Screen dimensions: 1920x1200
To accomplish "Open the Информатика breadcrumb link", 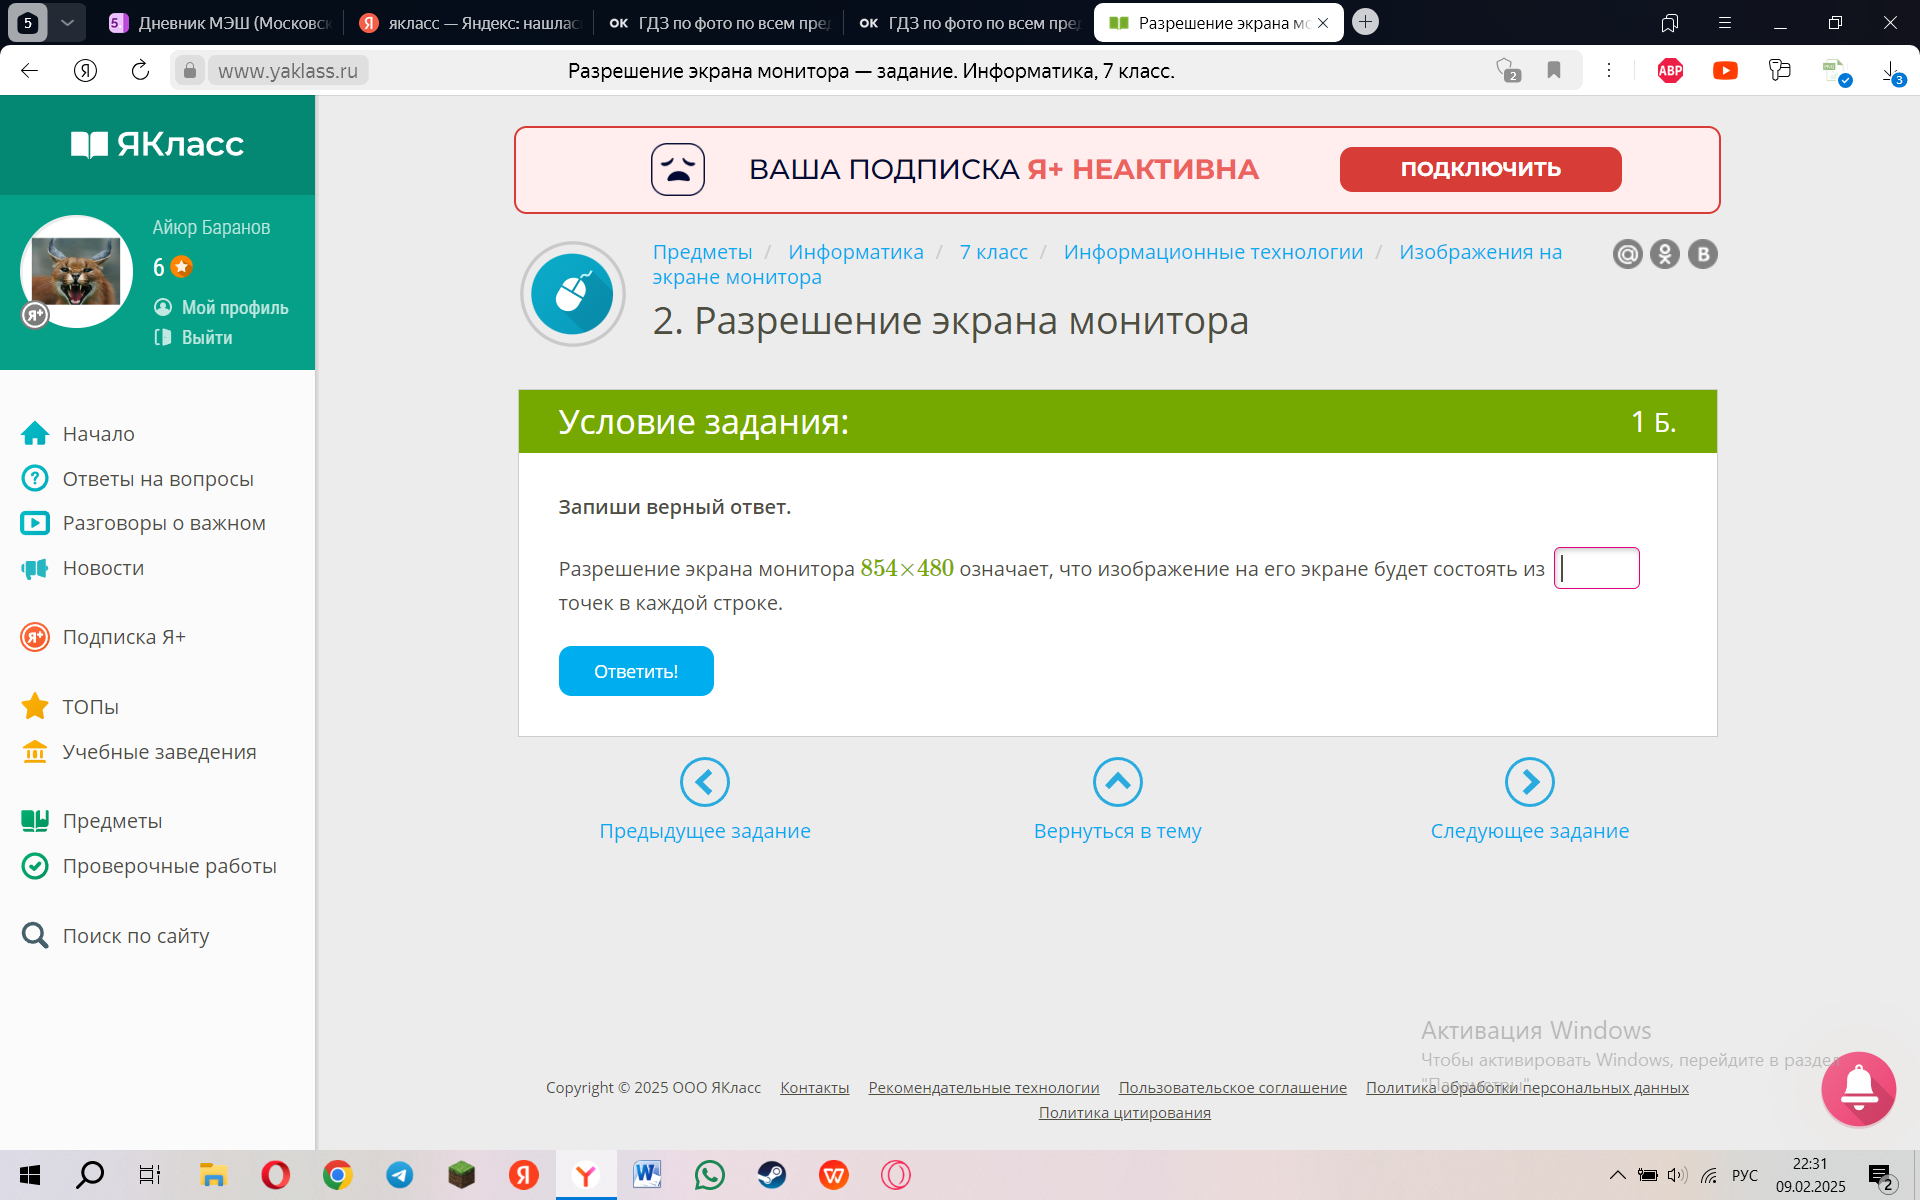I will click(855, 252).
